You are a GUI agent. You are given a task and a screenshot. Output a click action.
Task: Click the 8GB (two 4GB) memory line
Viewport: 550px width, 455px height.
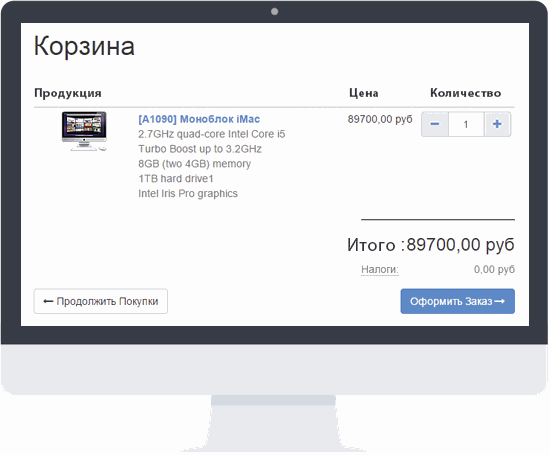pos(194,164)
